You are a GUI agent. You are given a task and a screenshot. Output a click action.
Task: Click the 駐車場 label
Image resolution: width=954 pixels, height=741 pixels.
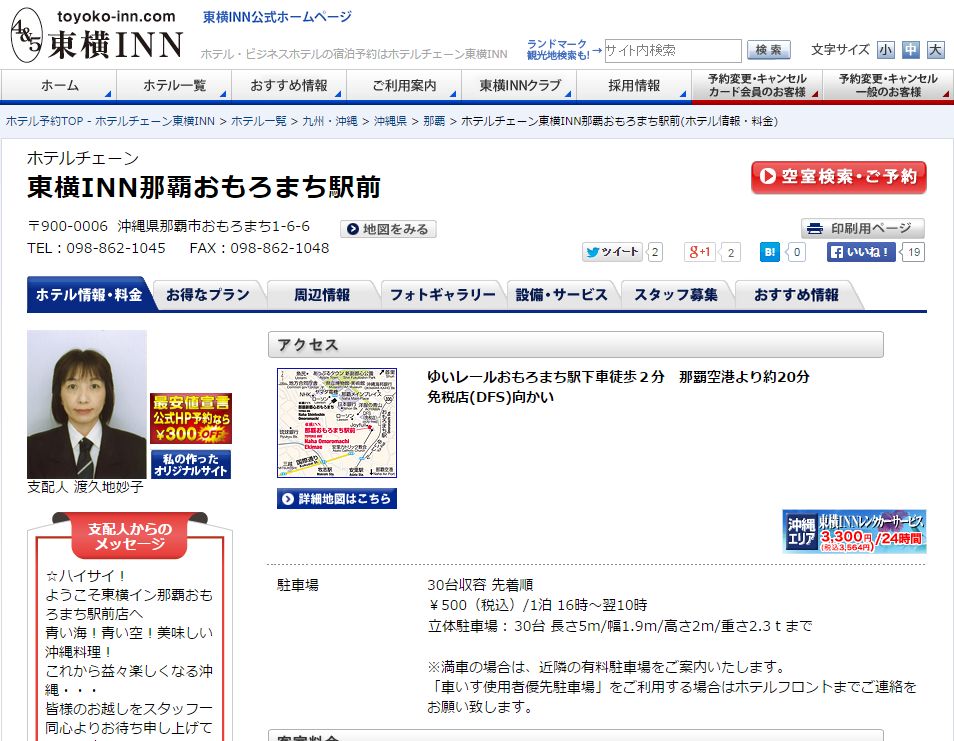pos(298,585)
